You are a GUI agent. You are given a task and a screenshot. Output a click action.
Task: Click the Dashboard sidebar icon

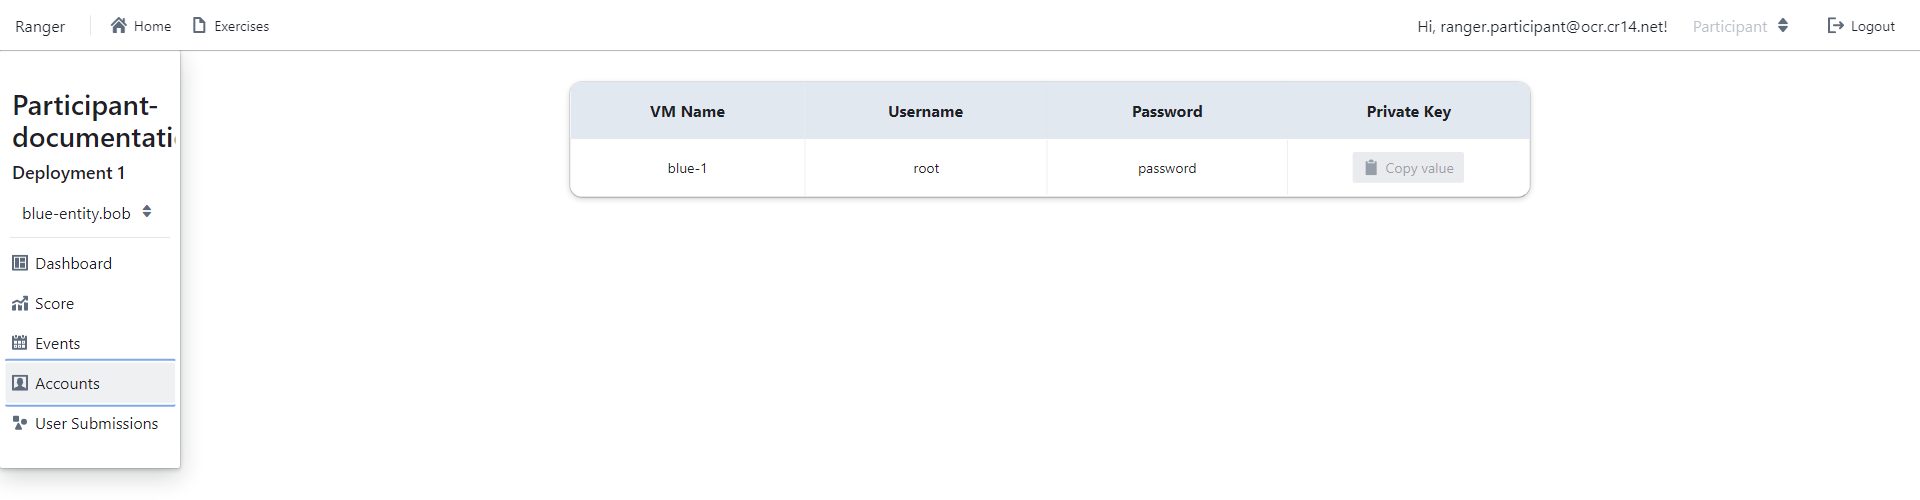pyautogui.click(x=20, y=263)
